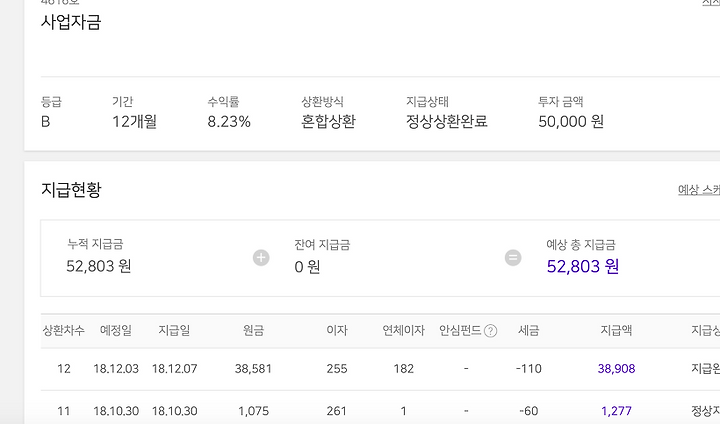Click the 예정일 column header
The height and width of the screenshot is (424, 720).
coord(116,331)
